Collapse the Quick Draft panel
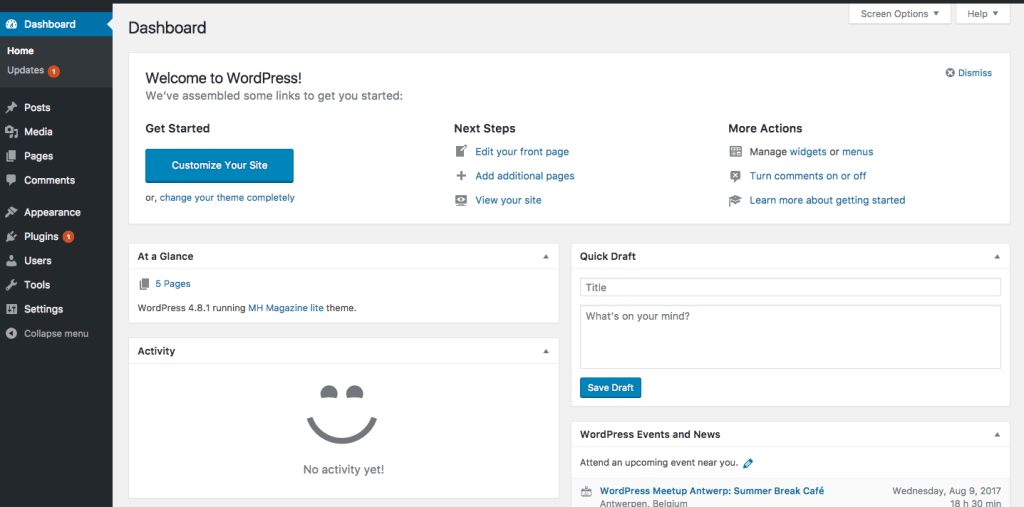 coord(997,257)
